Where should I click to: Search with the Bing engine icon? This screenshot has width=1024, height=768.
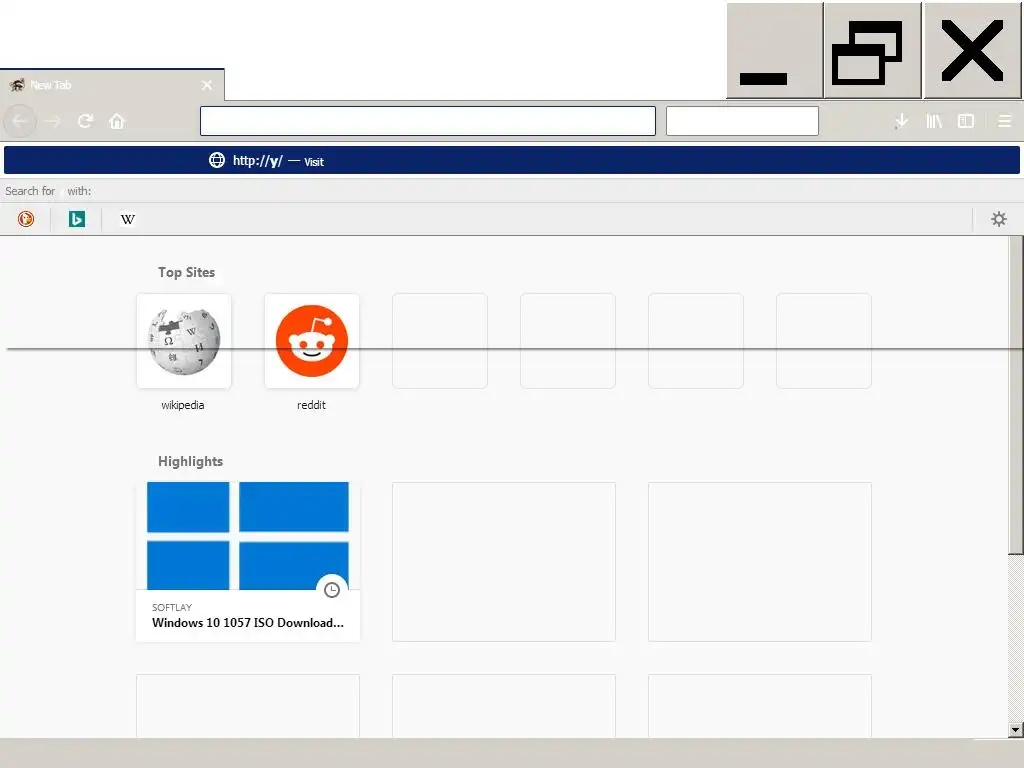(x=77, y=219)
